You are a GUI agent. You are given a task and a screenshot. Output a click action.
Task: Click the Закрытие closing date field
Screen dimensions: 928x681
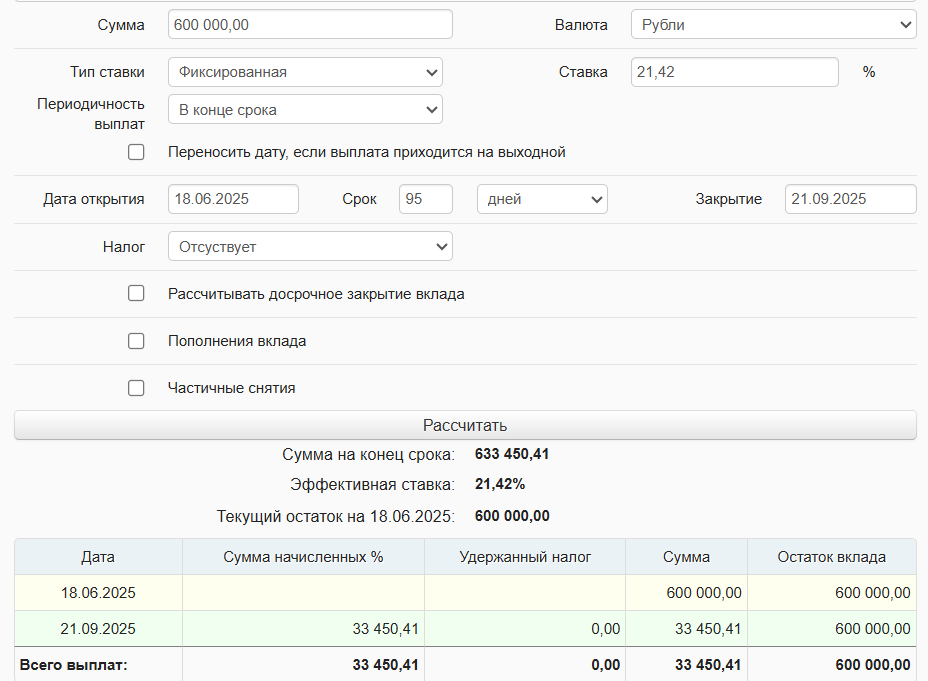pyautogui.click(x=850, y=199)
